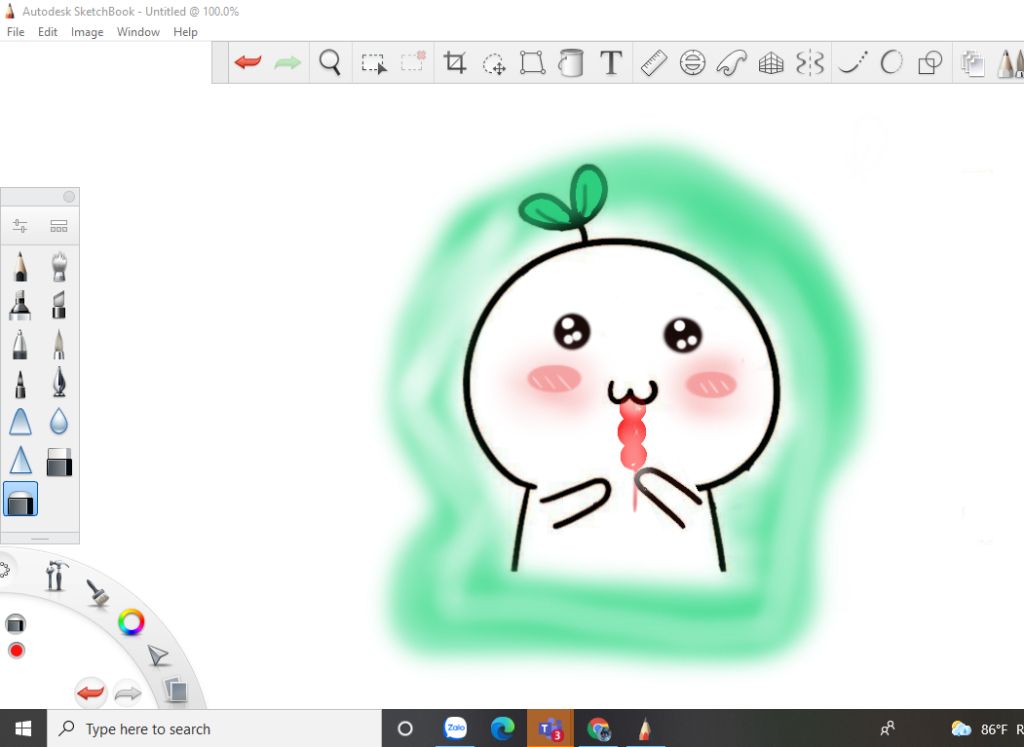Open Google Chrome from taskbar
Viewport: 1024px width, 747px height.
pyautogui.click(x=598, y=728)
